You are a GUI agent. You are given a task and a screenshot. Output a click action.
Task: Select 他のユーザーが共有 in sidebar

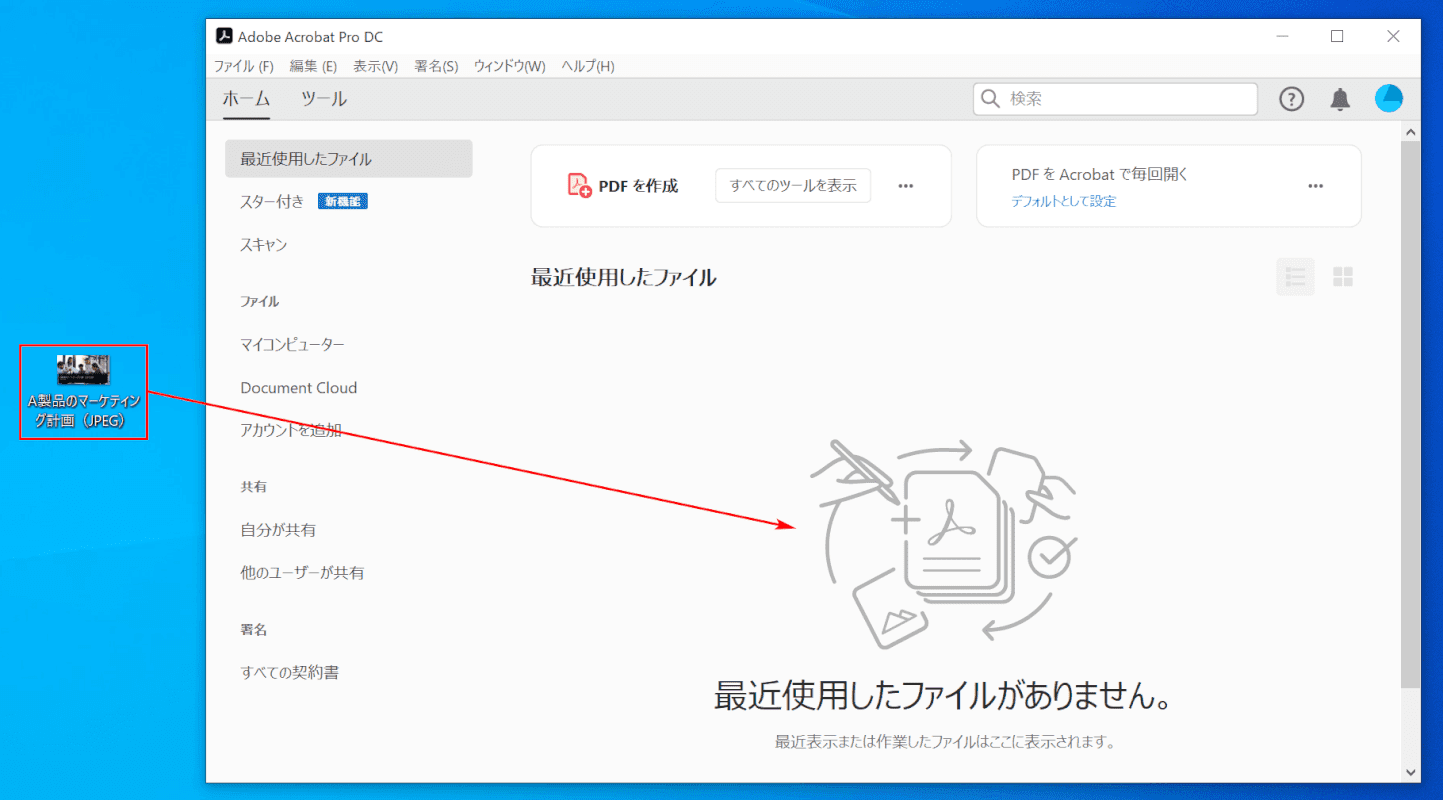(x=302, y=573)
